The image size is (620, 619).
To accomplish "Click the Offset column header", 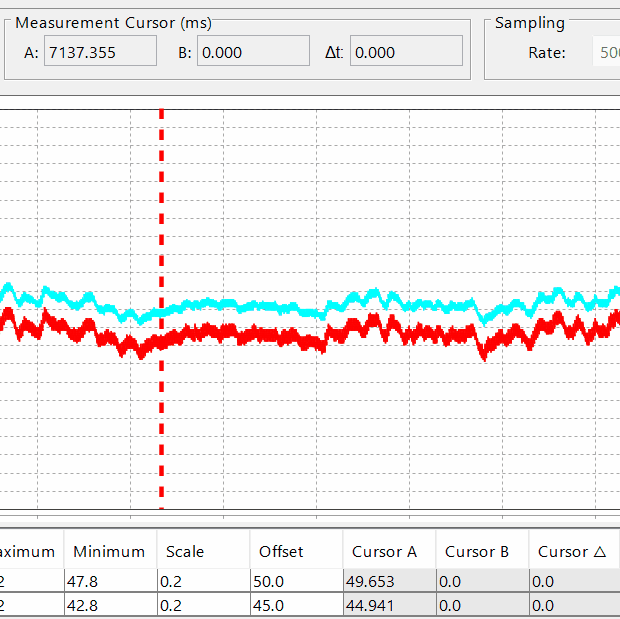I will click(x=281, y=551).
